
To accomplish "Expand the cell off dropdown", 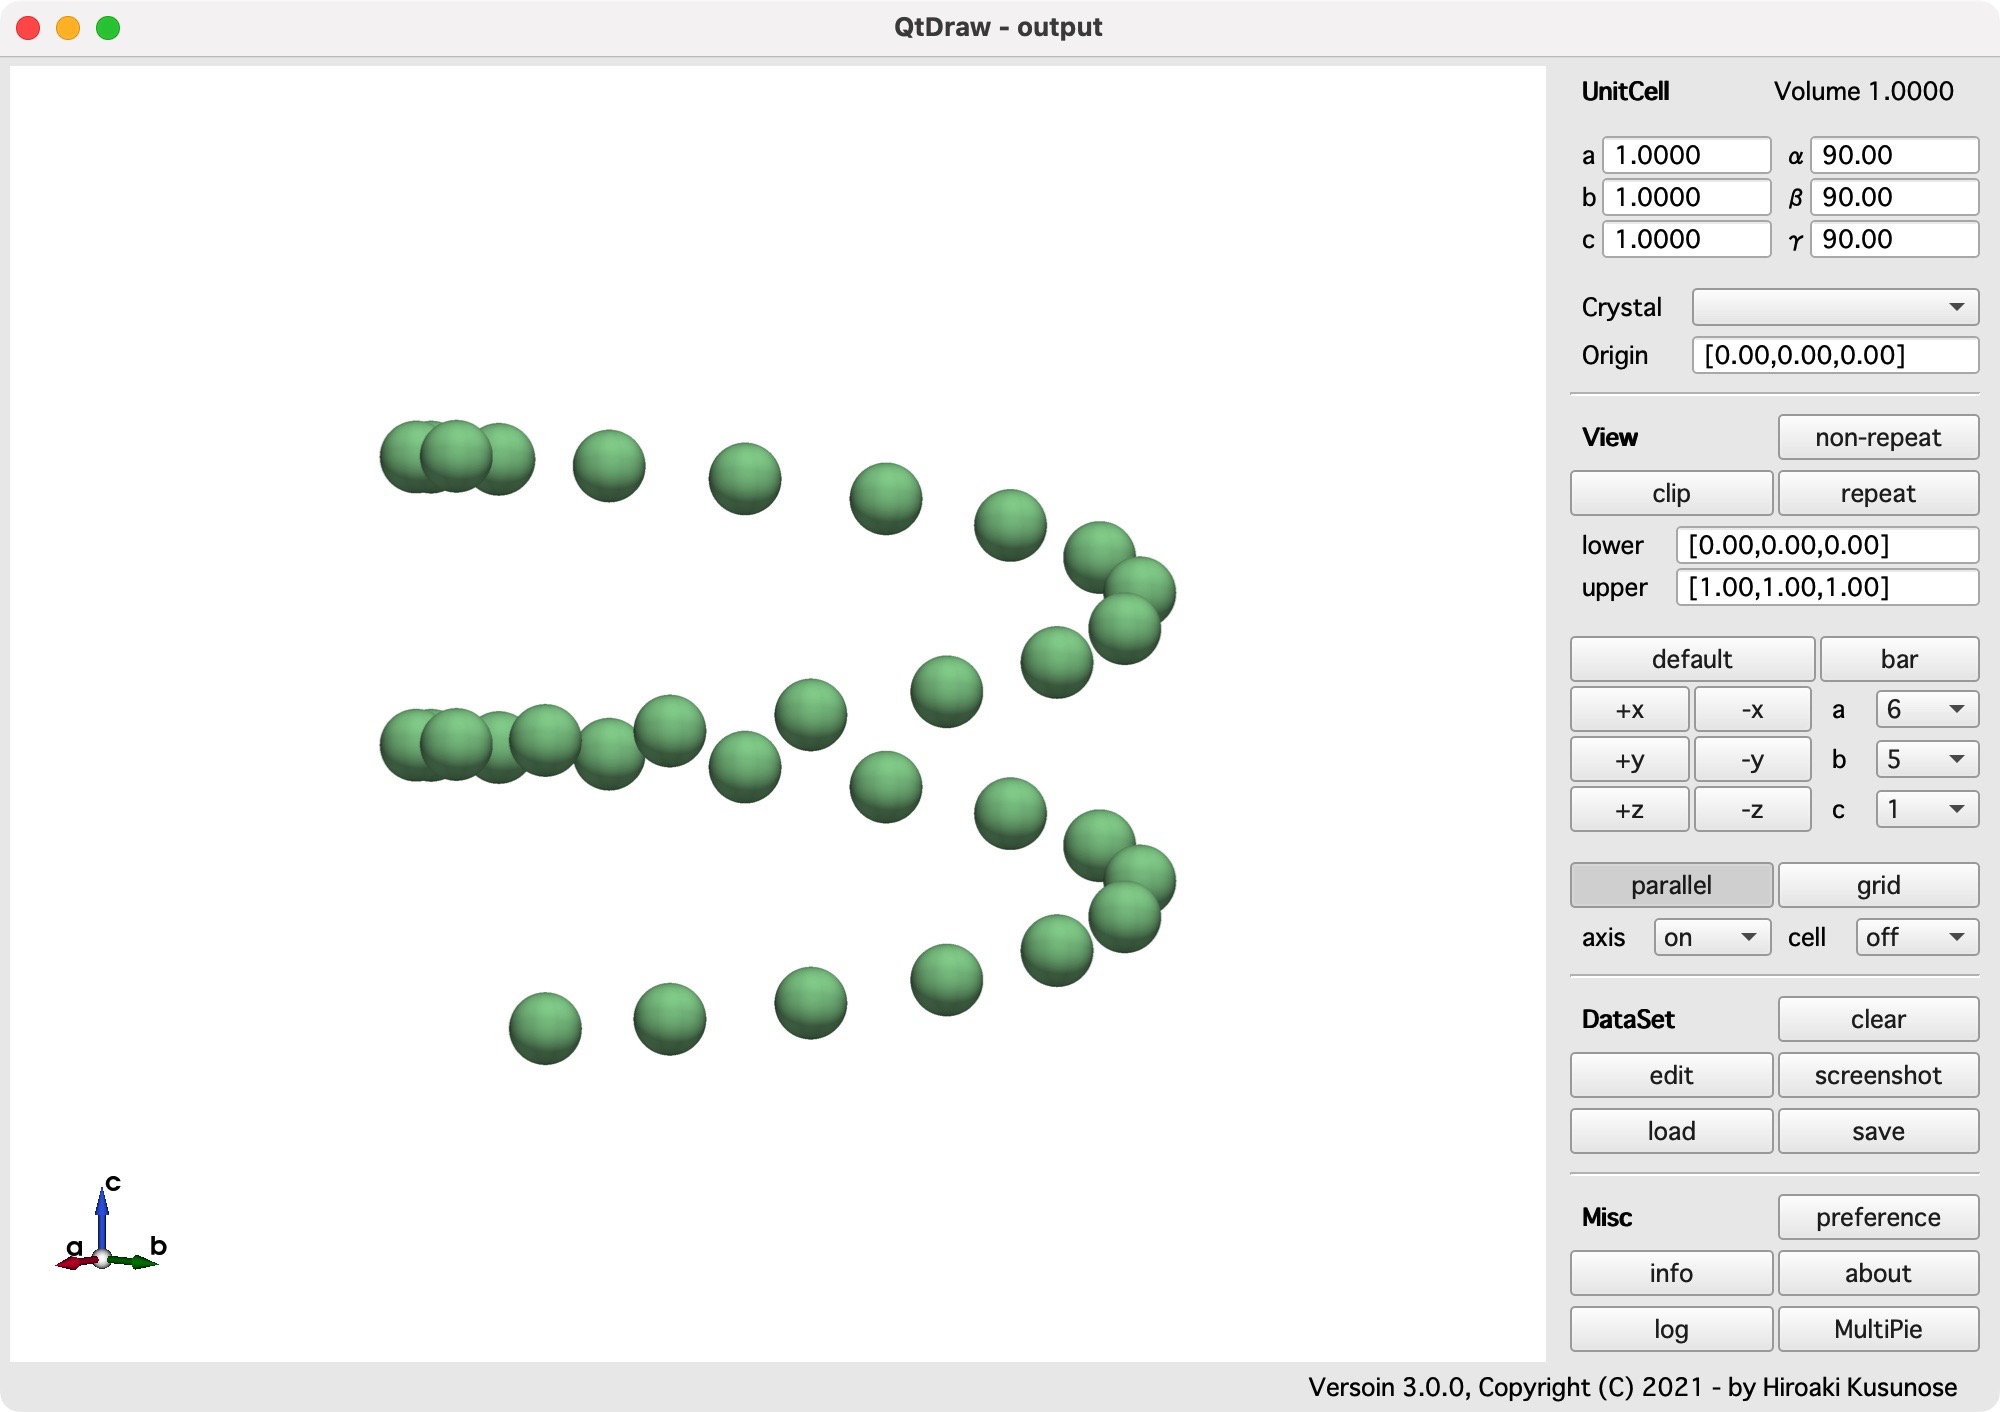I will coord(1916,937).
